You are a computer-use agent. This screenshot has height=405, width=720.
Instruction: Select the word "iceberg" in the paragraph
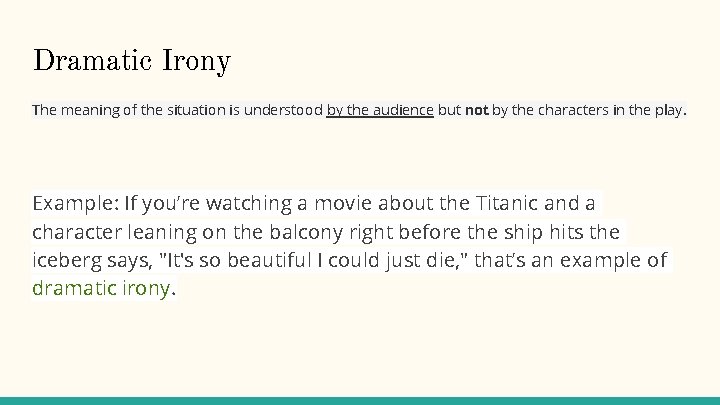coord(67,261)
